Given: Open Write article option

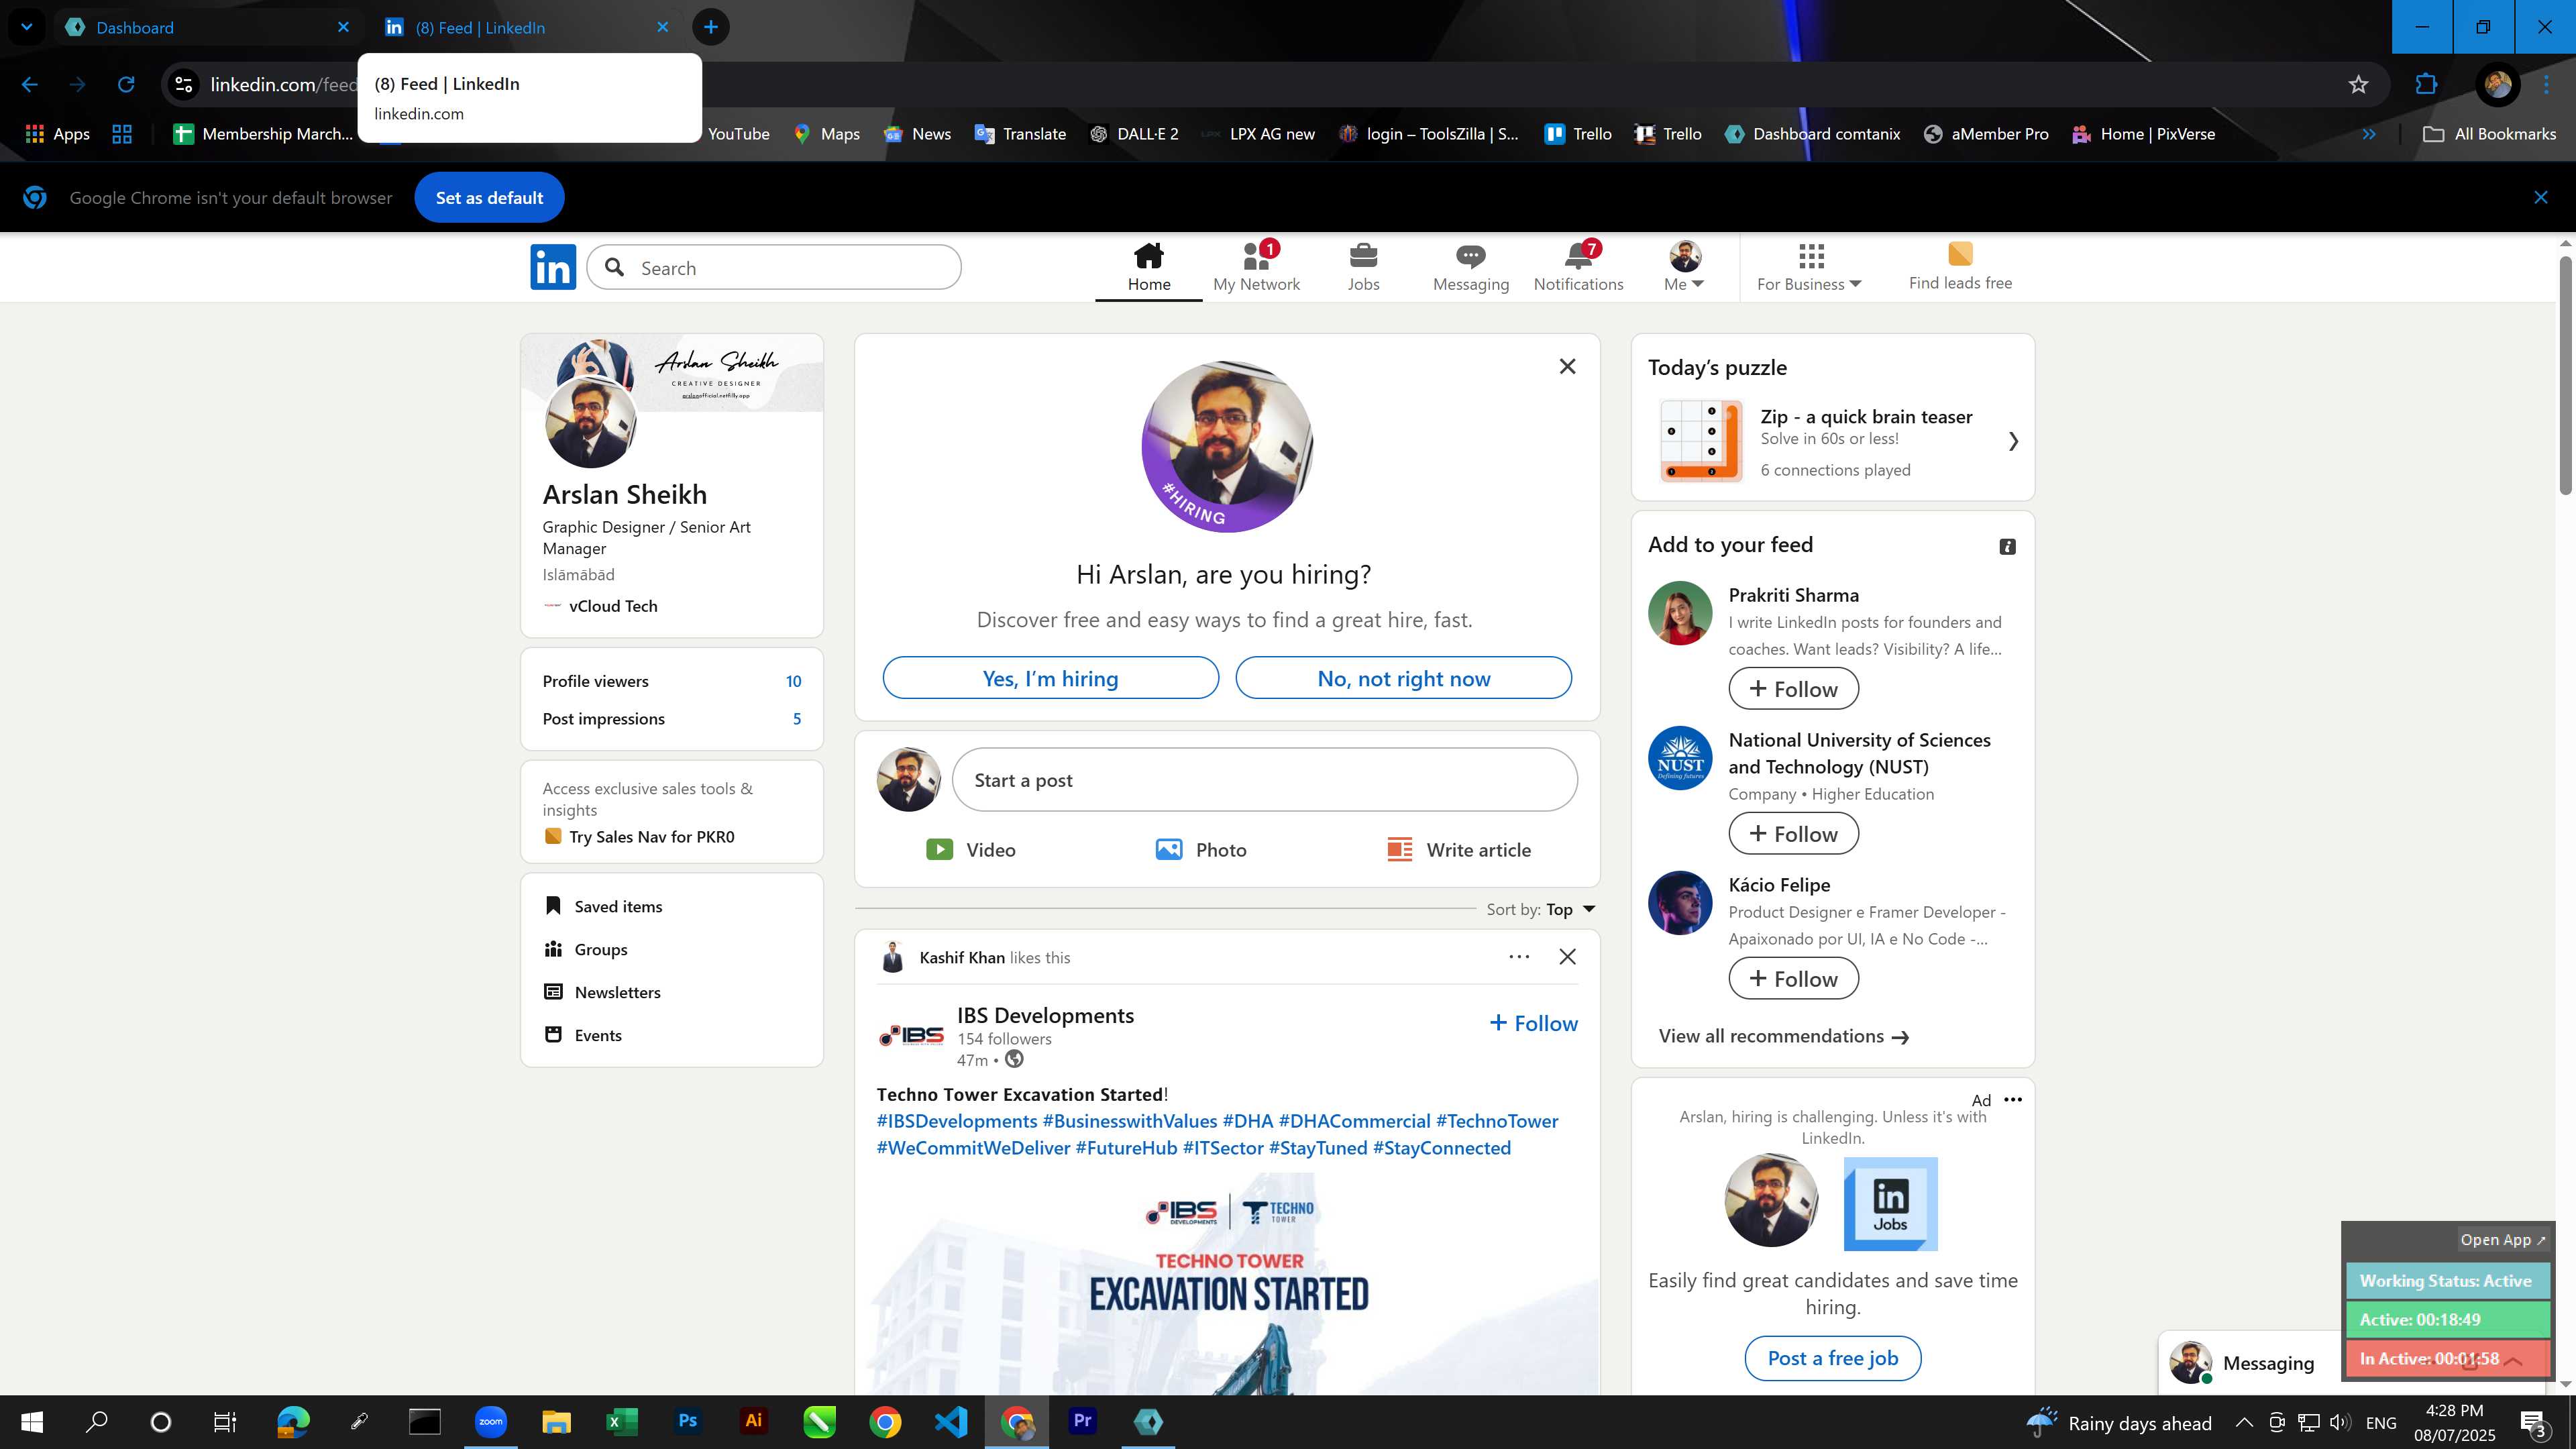Looking at the screenshot, I should point(1458,849).
